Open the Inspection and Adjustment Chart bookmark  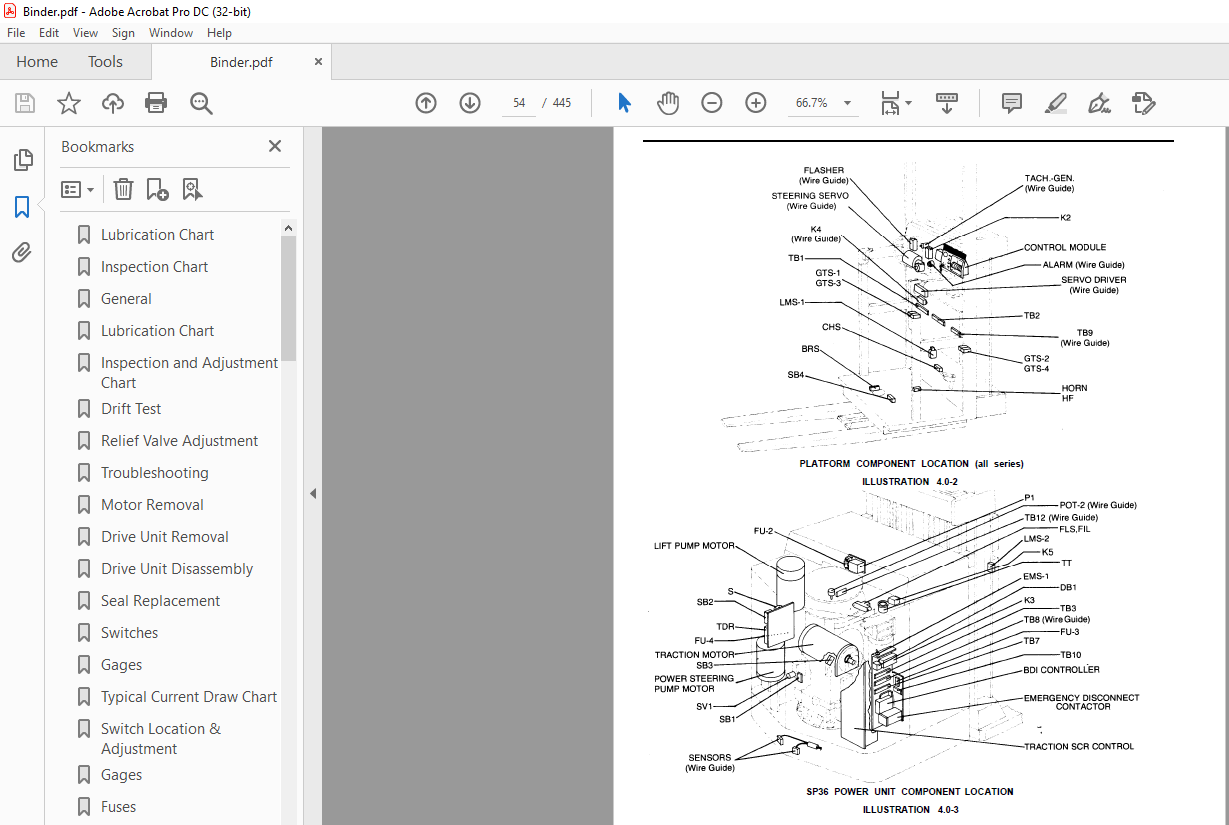(189, 373)
